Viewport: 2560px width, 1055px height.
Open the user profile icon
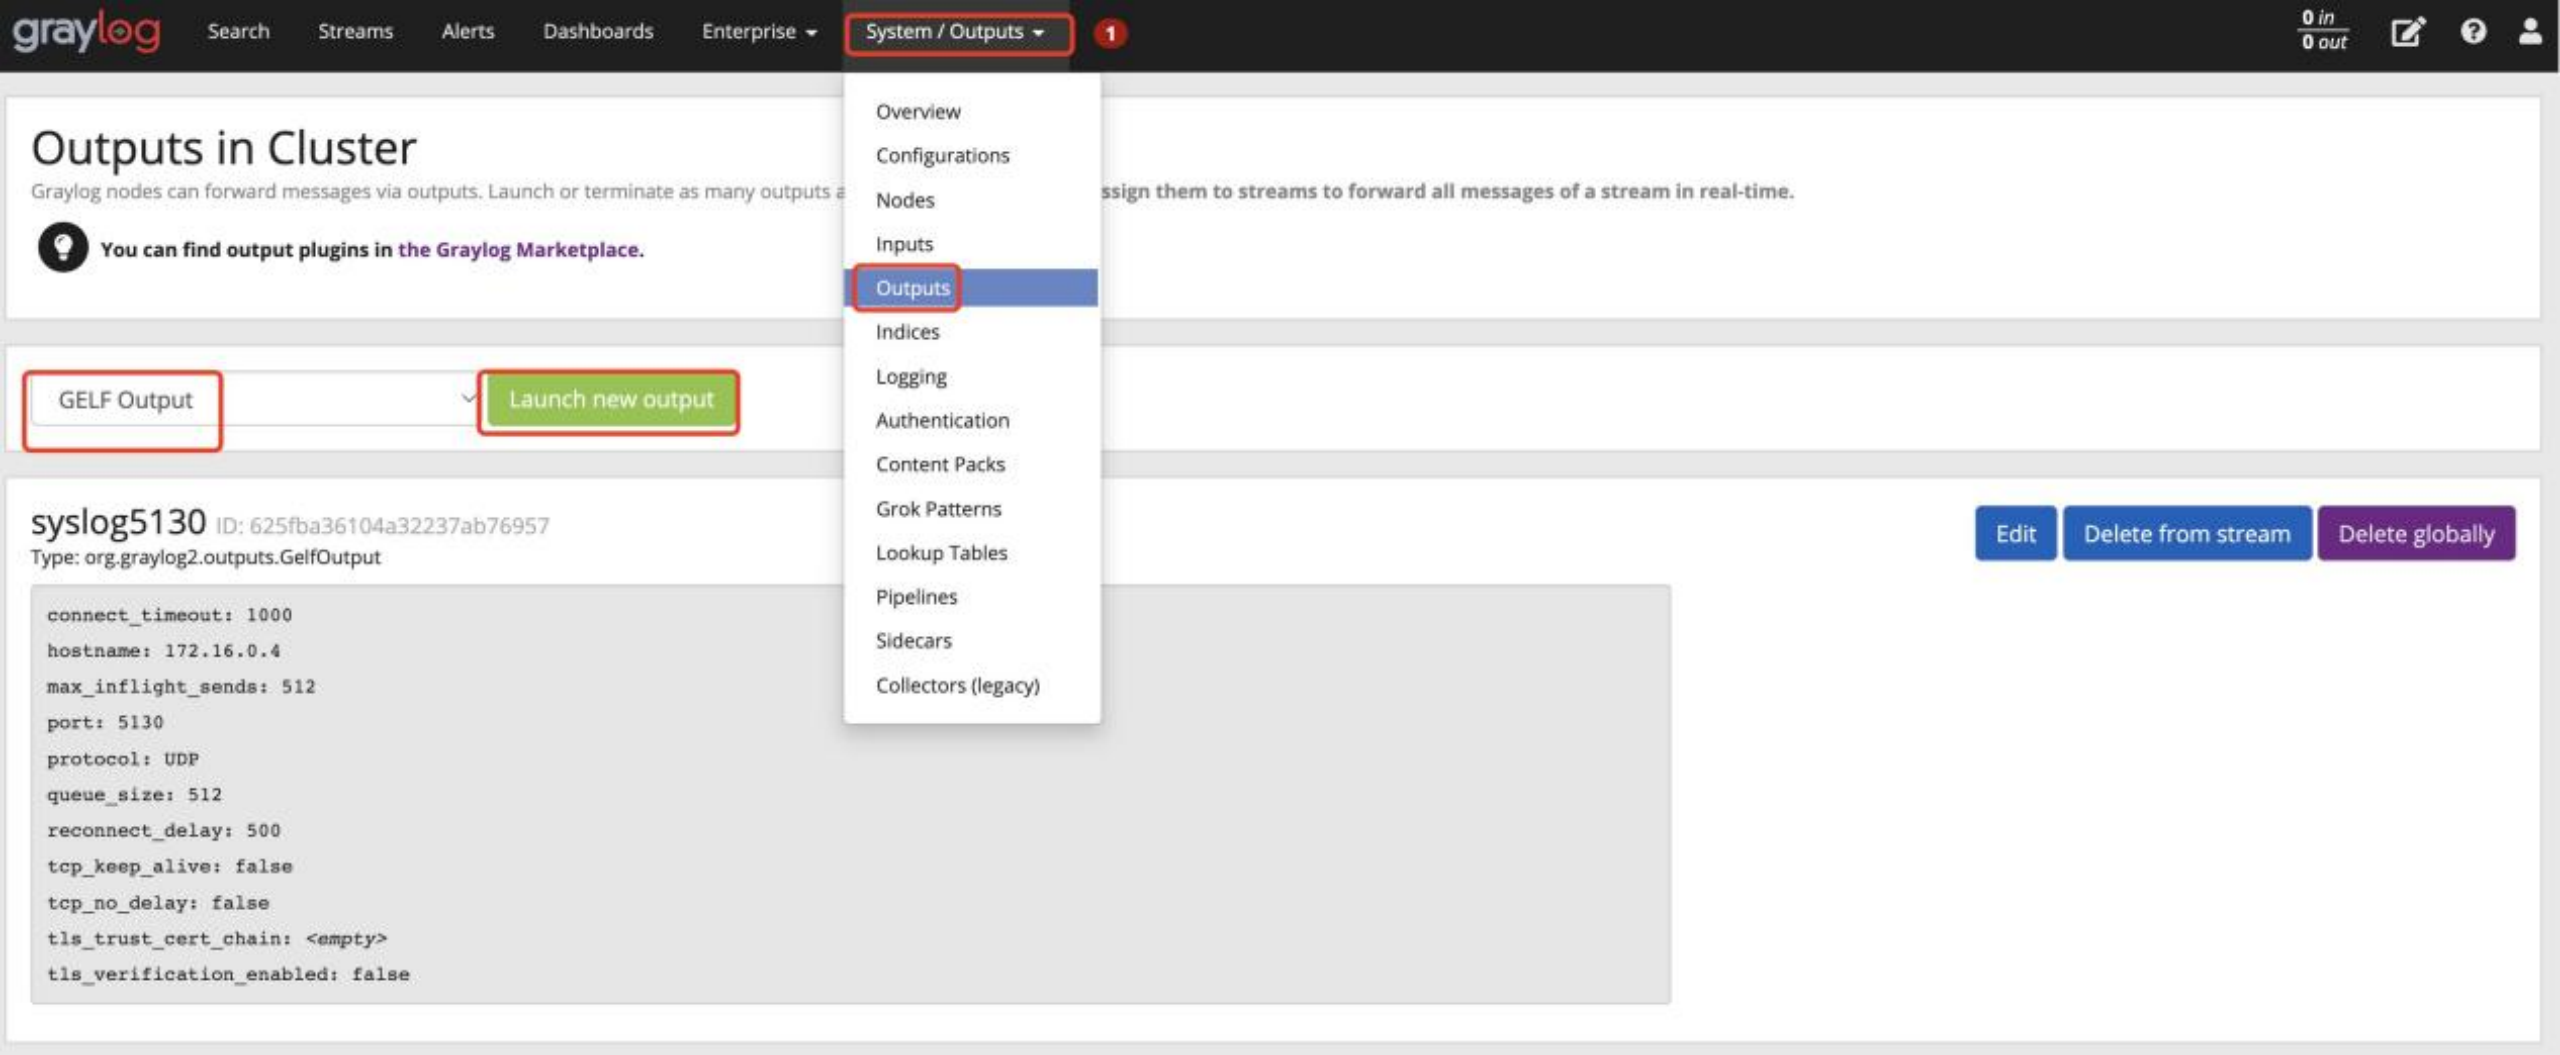(2530, 32)
